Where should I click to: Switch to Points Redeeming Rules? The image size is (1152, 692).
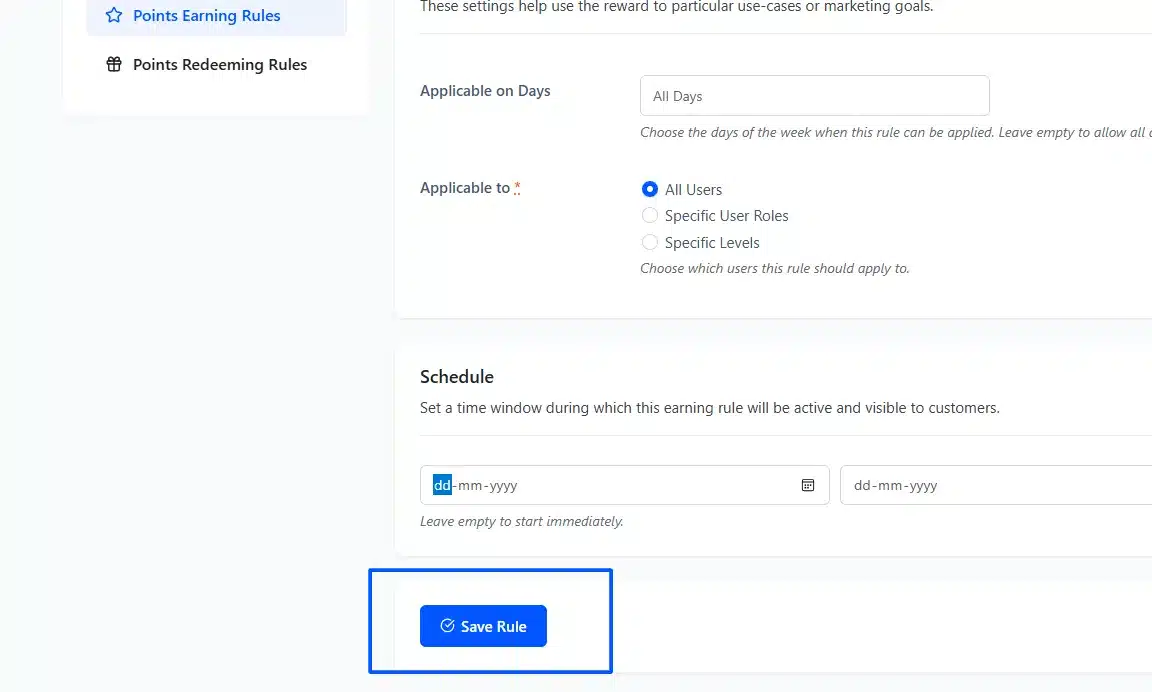click(x=219, y=63)
